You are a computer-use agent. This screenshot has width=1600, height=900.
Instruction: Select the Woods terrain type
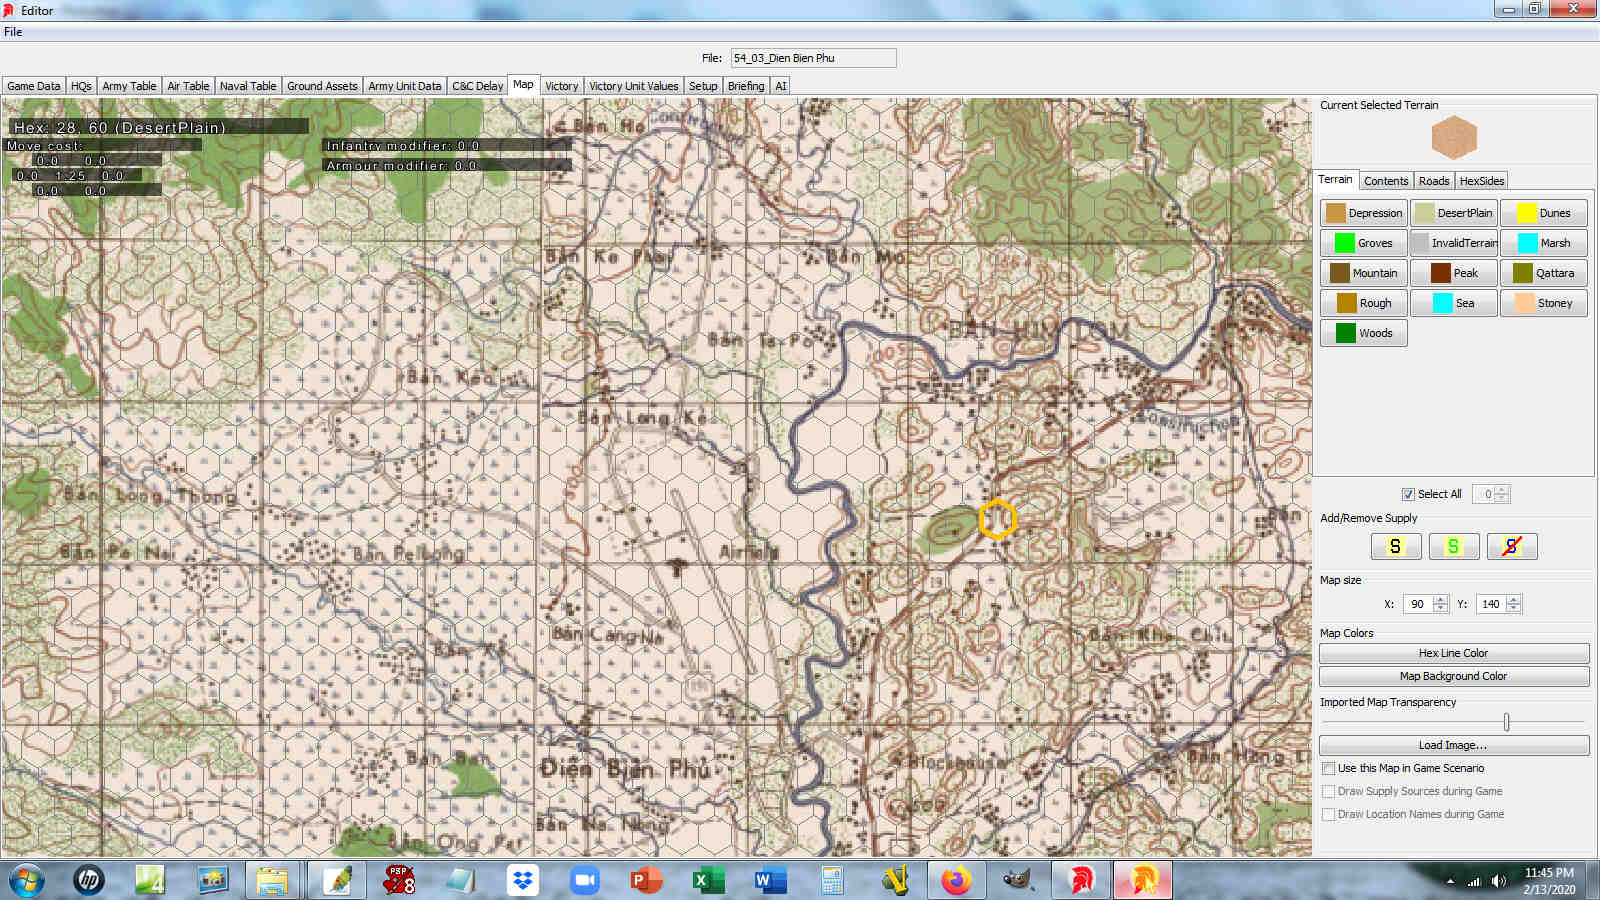click(1364, 333)
